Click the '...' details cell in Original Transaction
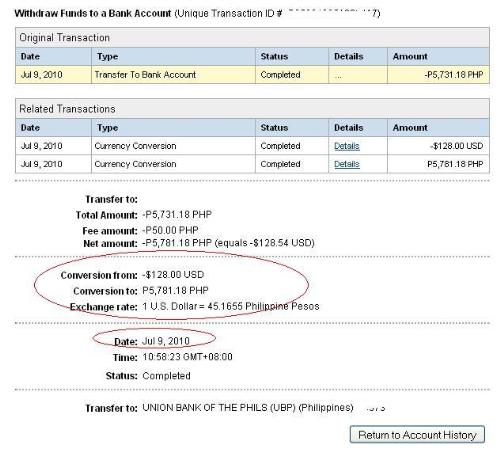 tap(358, 75)
